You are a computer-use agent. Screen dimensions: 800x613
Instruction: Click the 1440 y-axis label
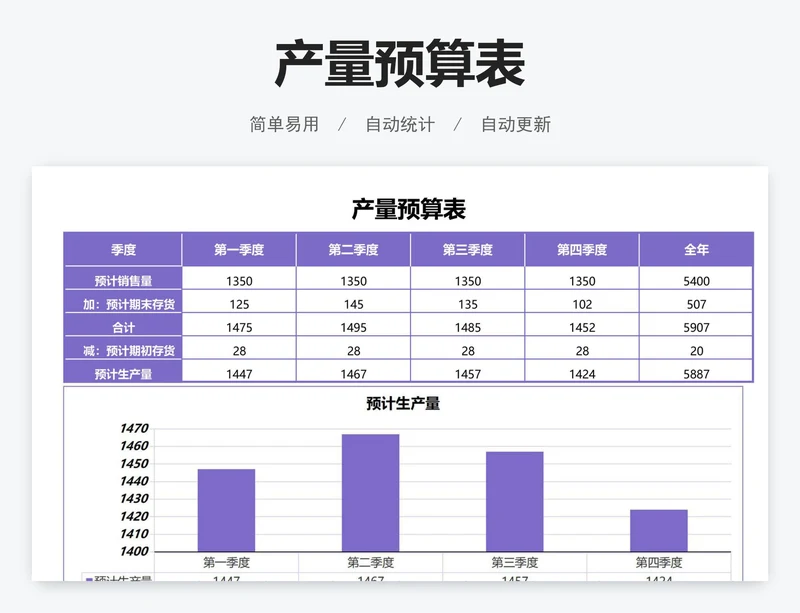134,481
